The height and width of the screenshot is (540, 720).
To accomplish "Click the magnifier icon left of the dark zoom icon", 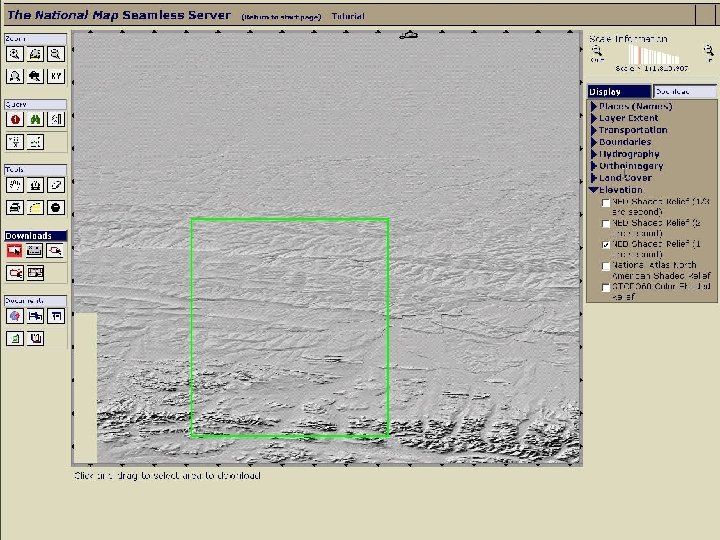I will (x=15, y=76).
